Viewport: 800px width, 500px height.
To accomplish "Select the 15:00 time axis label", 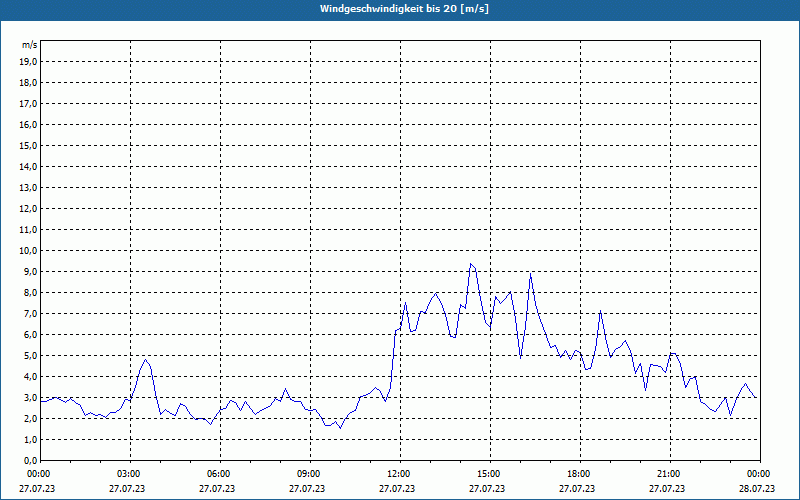I will tap(488, 474).
